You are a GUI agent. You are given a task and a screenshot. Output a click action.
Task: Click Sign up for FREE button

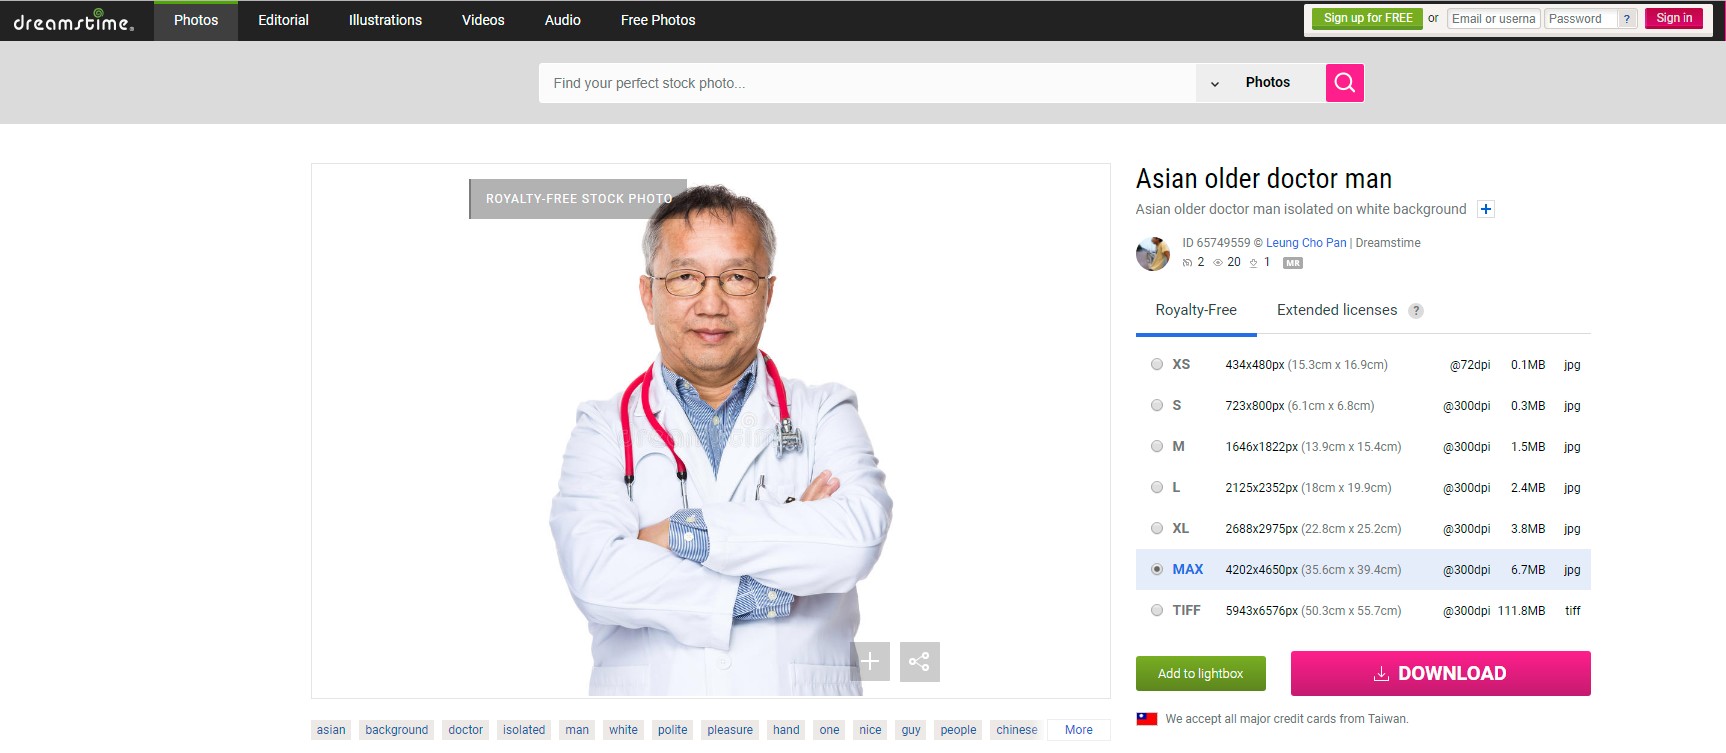pyautogui.click(x=1367, y=19)
